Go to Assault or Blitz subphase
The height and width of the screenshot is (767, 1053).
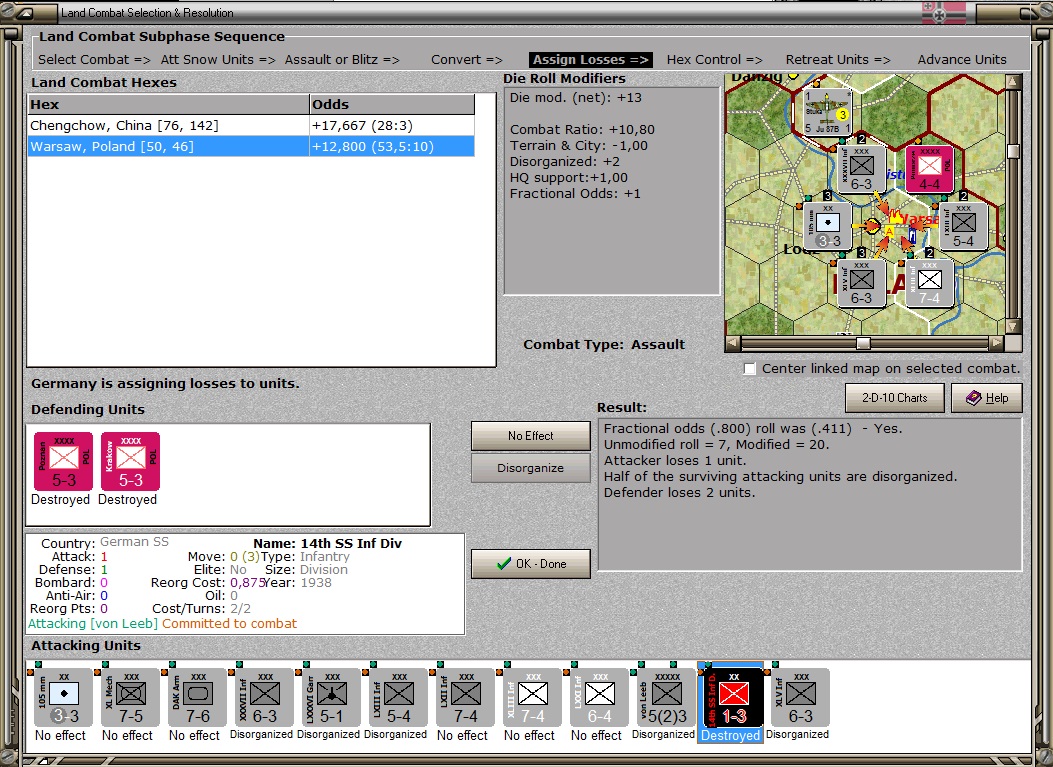pyautogui.click(x=342, y=60)
